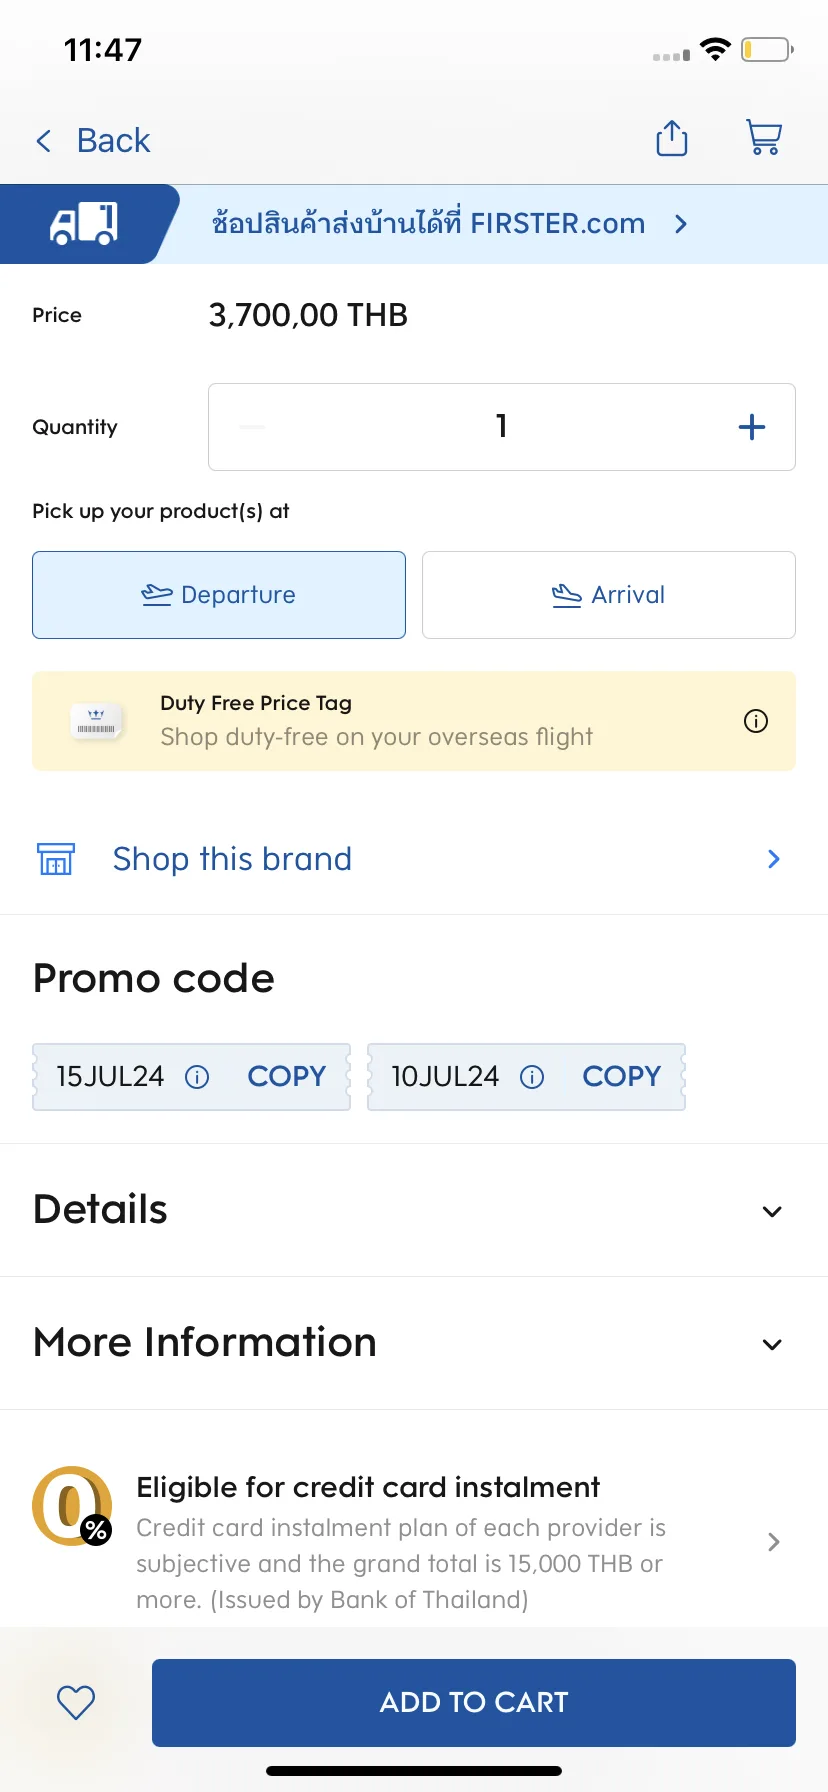Tap the store icon beside Shop this brand
Screen dimensions: 828x1792
56,859
